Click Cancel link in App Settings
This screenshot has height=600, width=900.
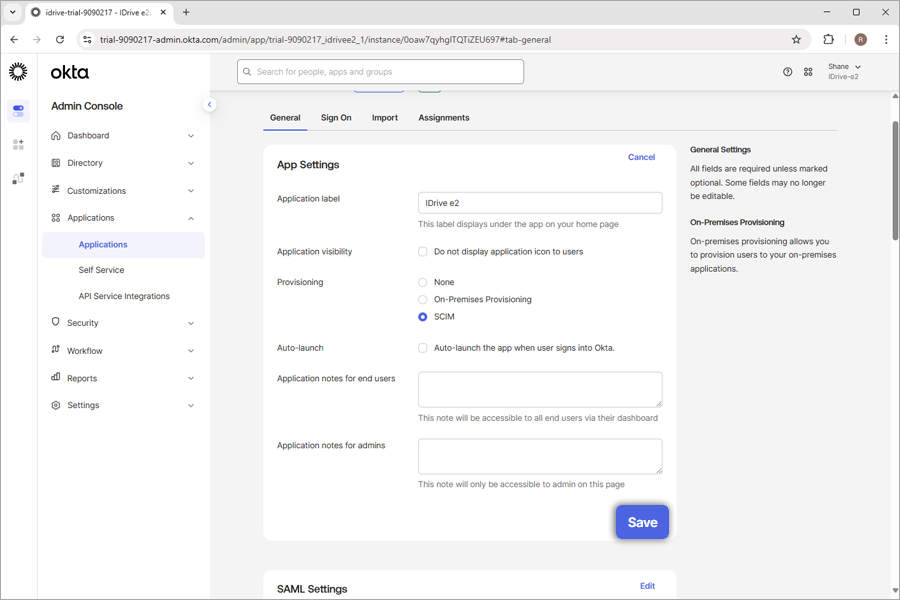pos(641,157)
